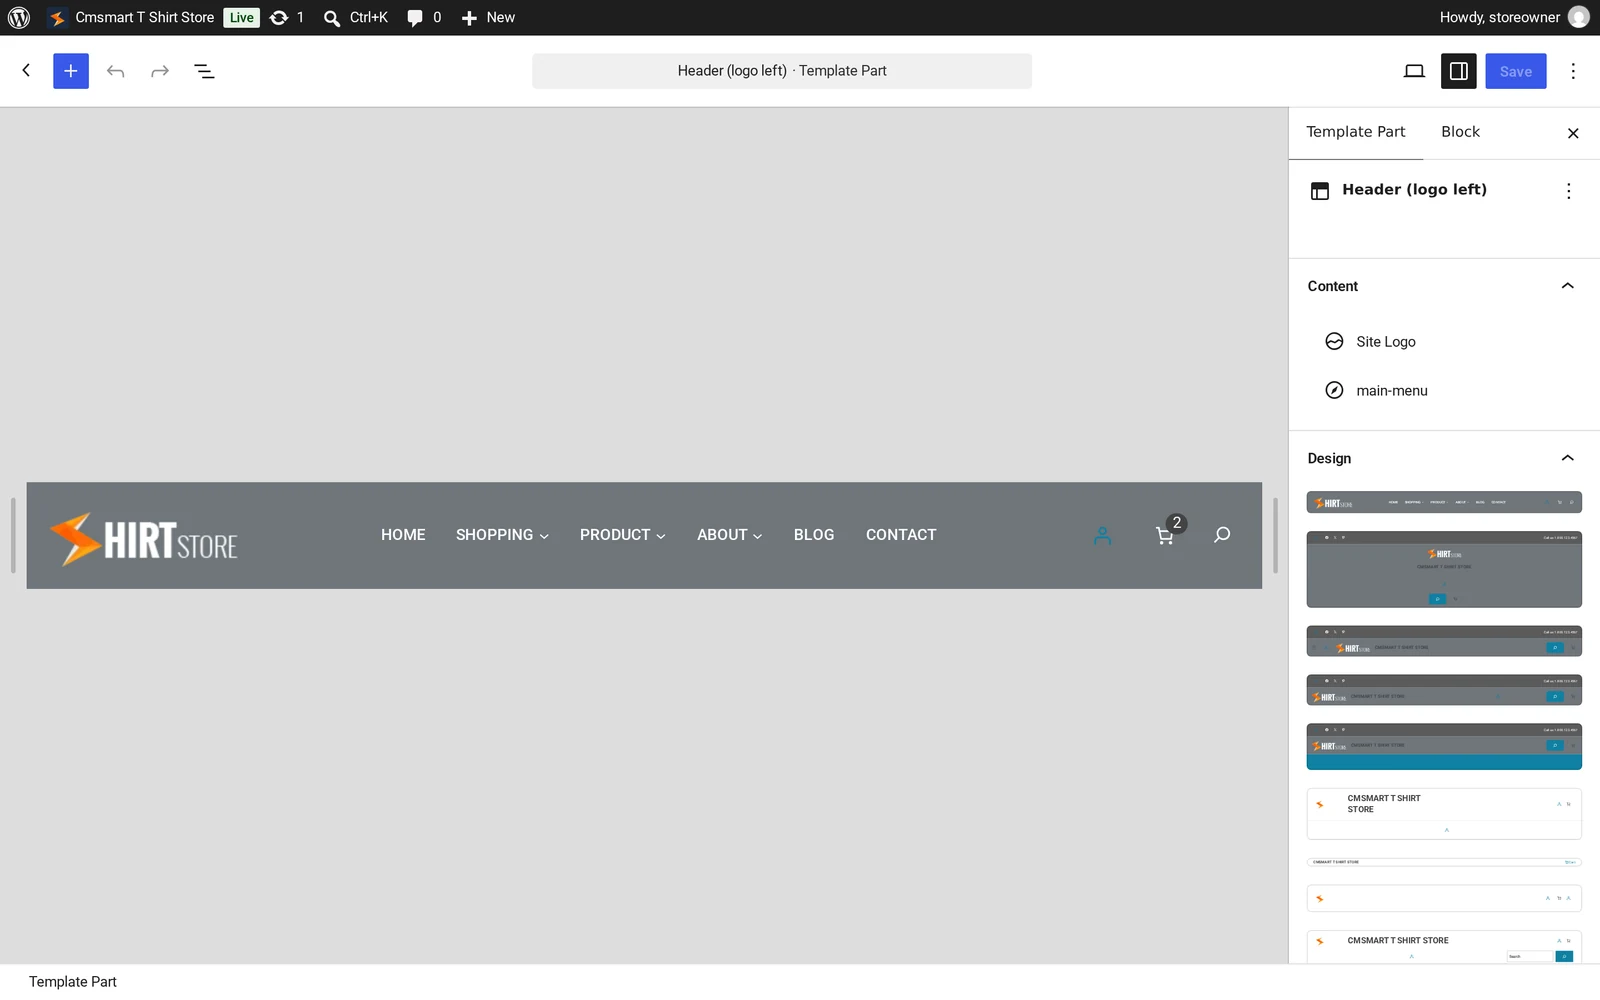This screenshot has height=1000, width=1600.
Task: Click CONTACT in the header navigation
Action: pyautogui.click(x=901, y=535)
